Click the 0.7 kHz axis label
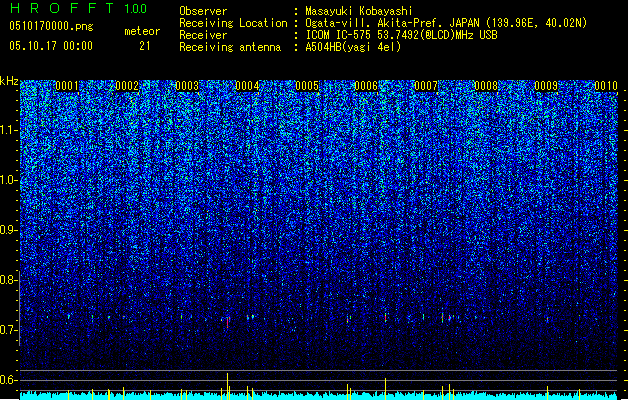629x400 pixels. tap(8, 330)
